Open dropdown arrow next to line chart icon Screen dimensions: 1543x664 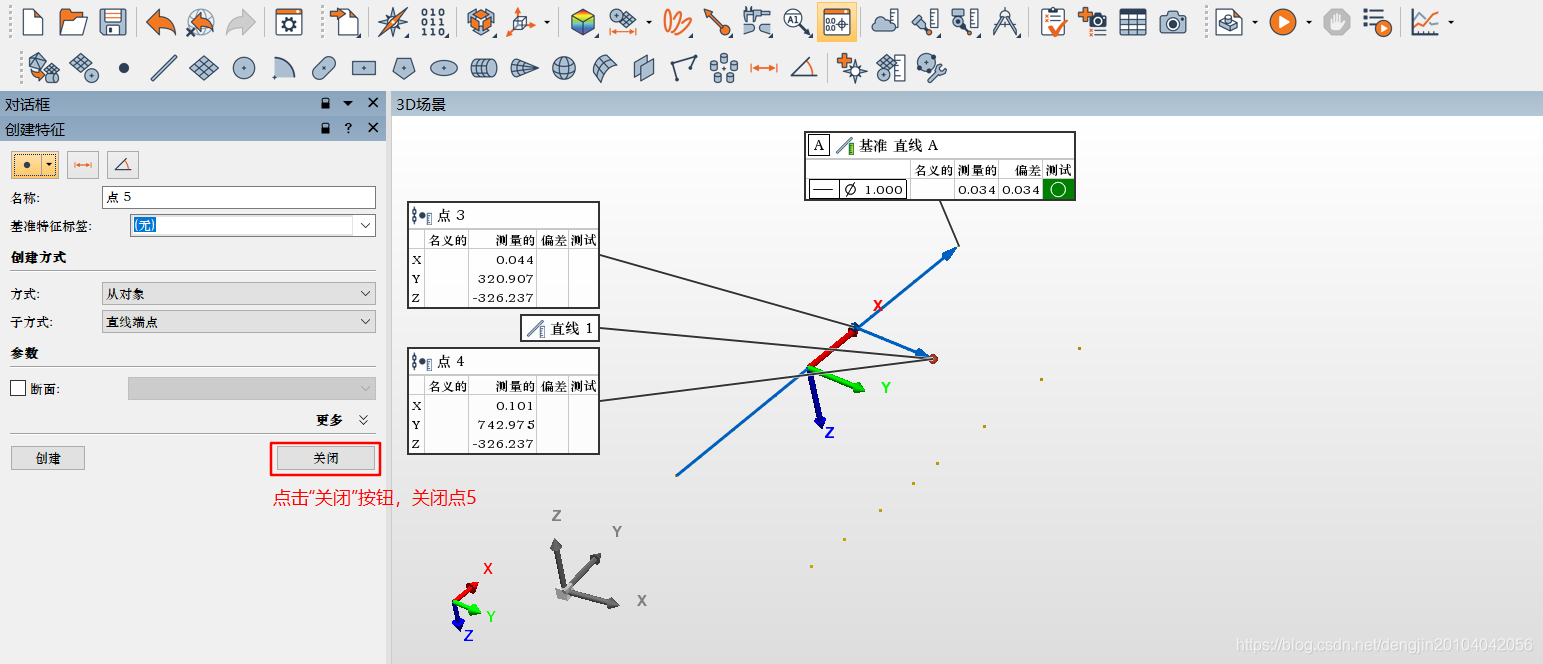click(1451, 22)
